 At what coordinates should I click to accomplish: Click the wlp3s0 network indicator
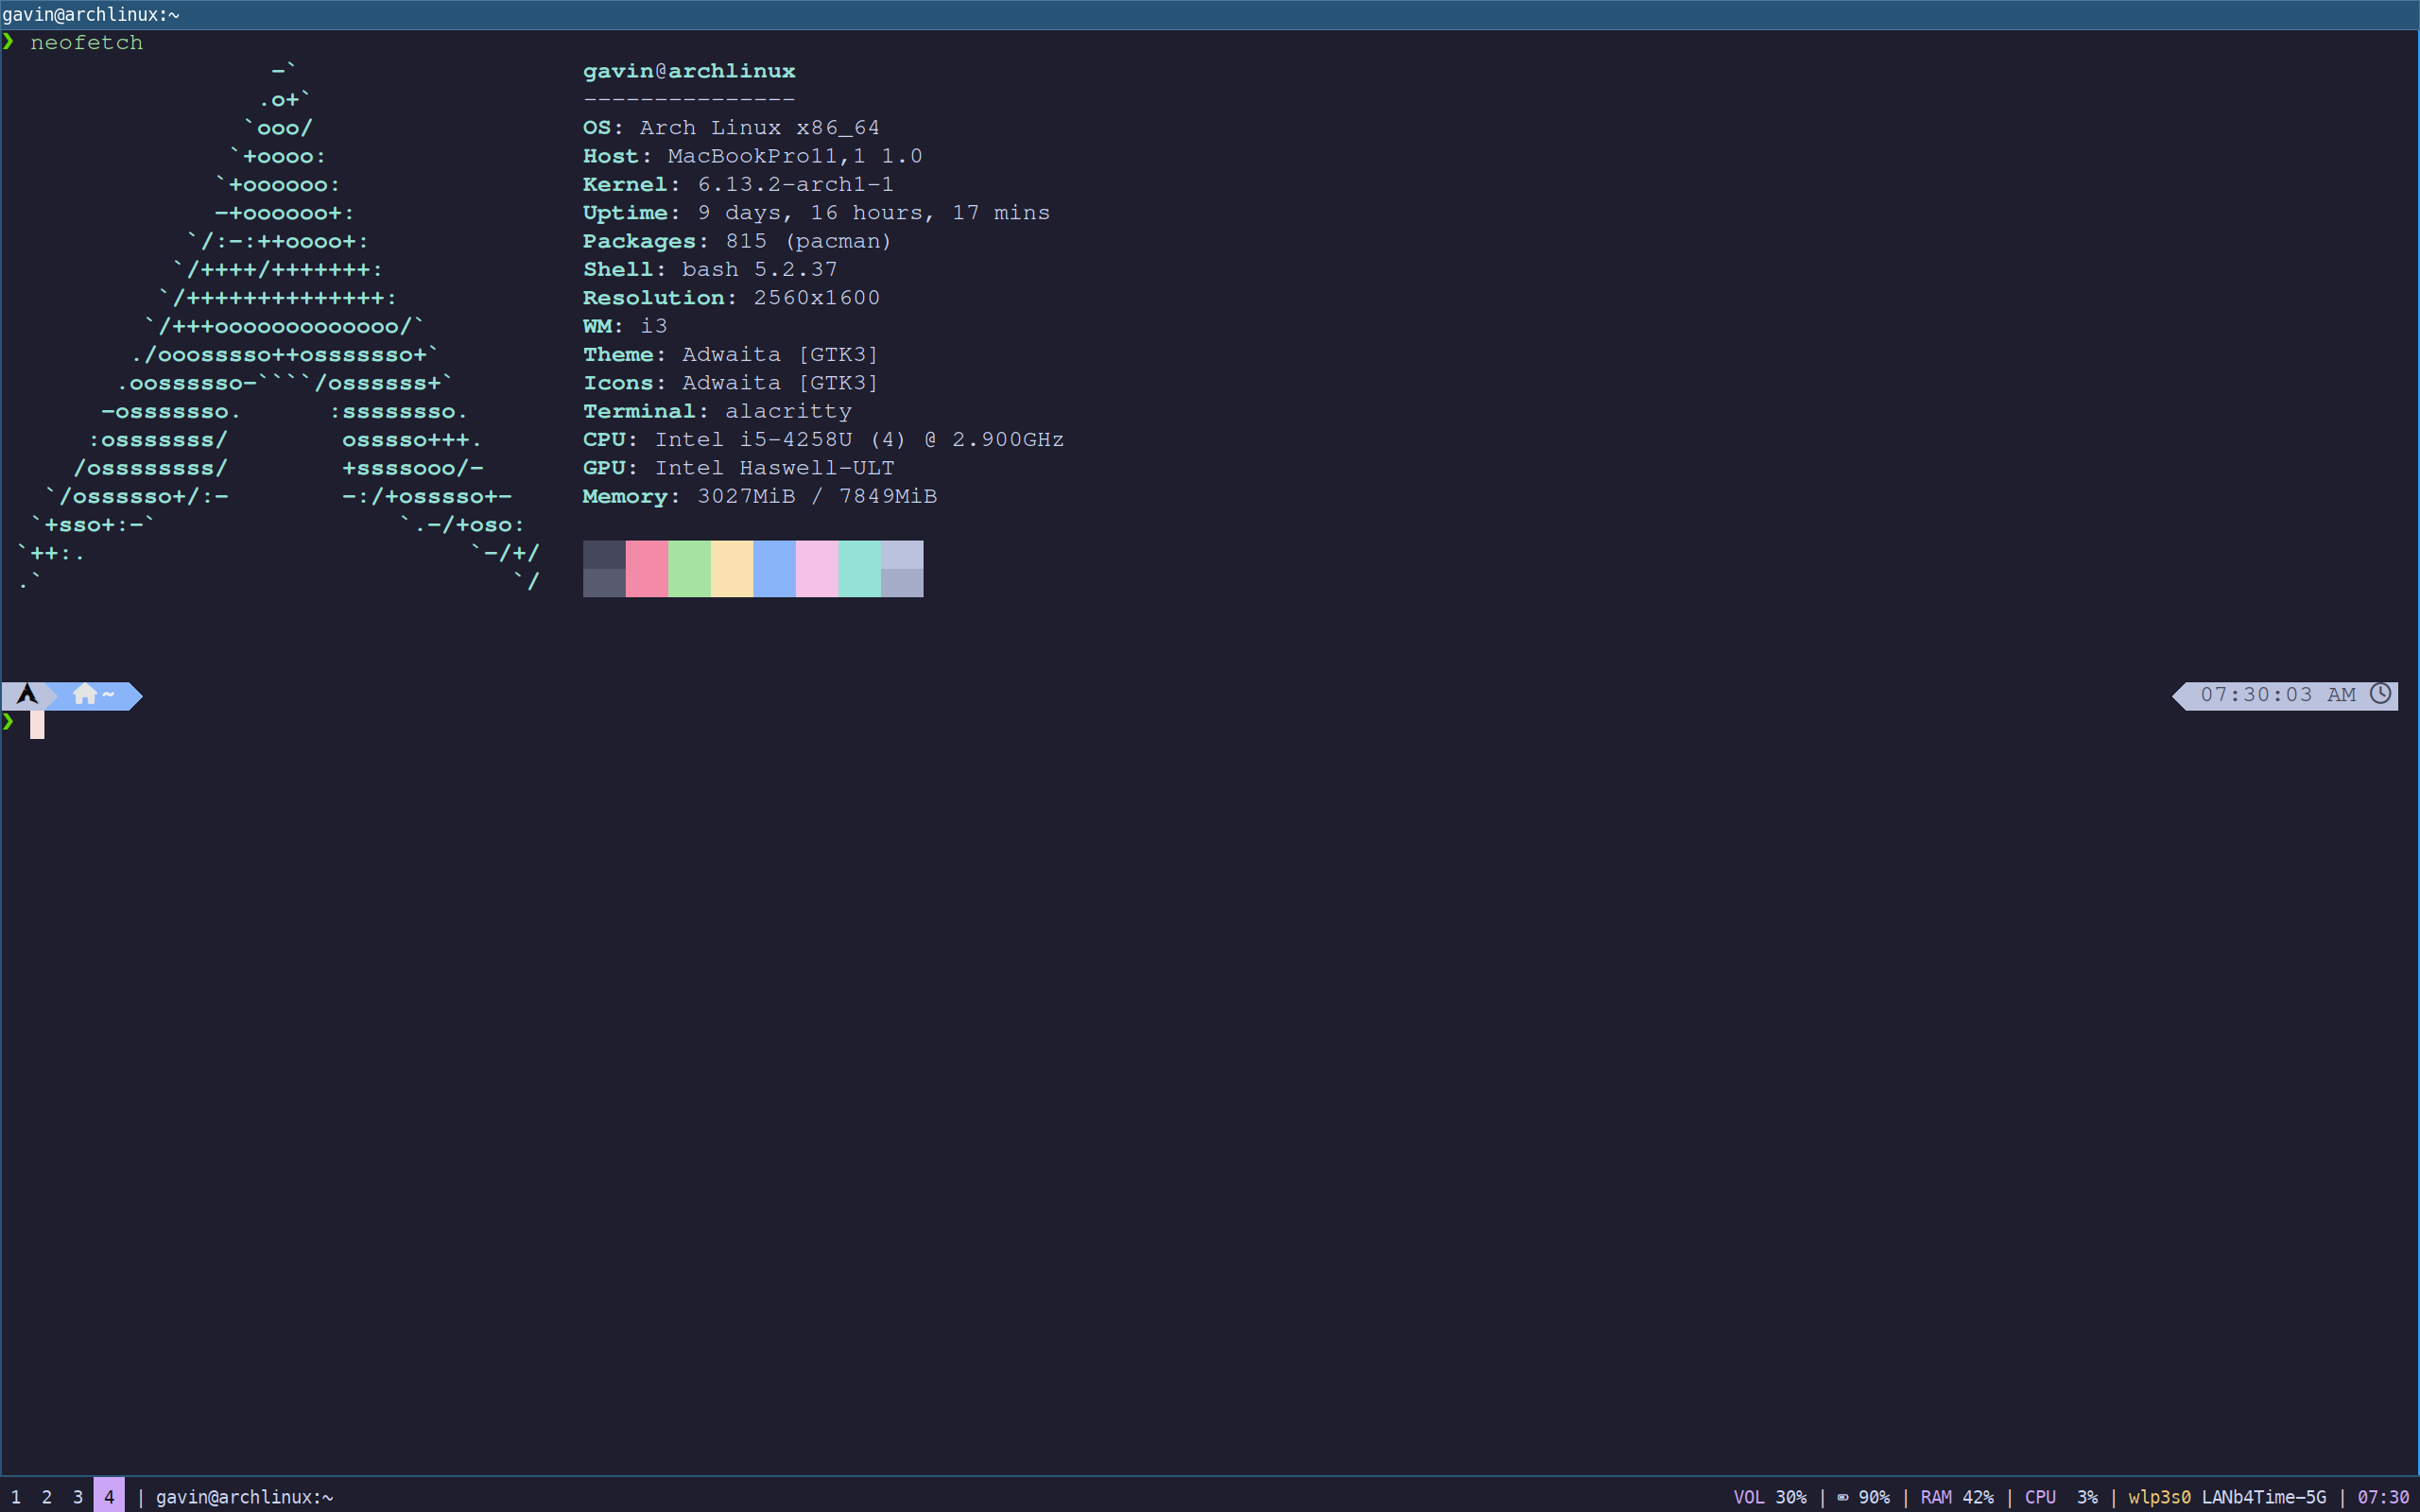point(2159,1496)
